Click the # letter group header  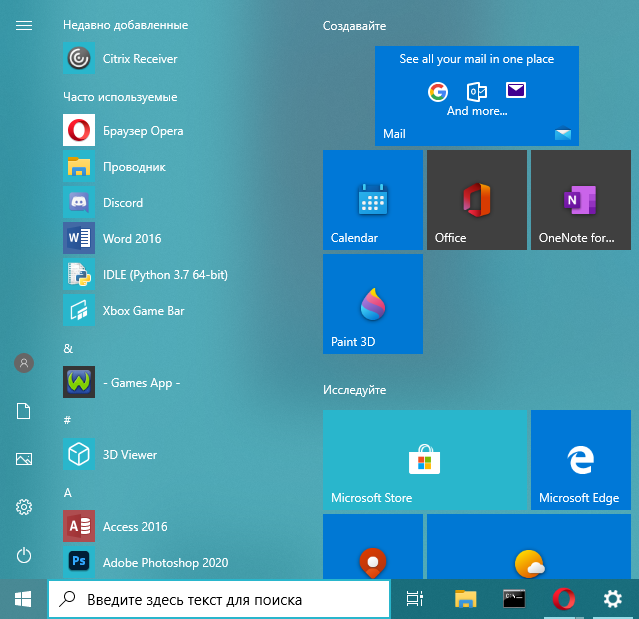(x=67, y=420)
